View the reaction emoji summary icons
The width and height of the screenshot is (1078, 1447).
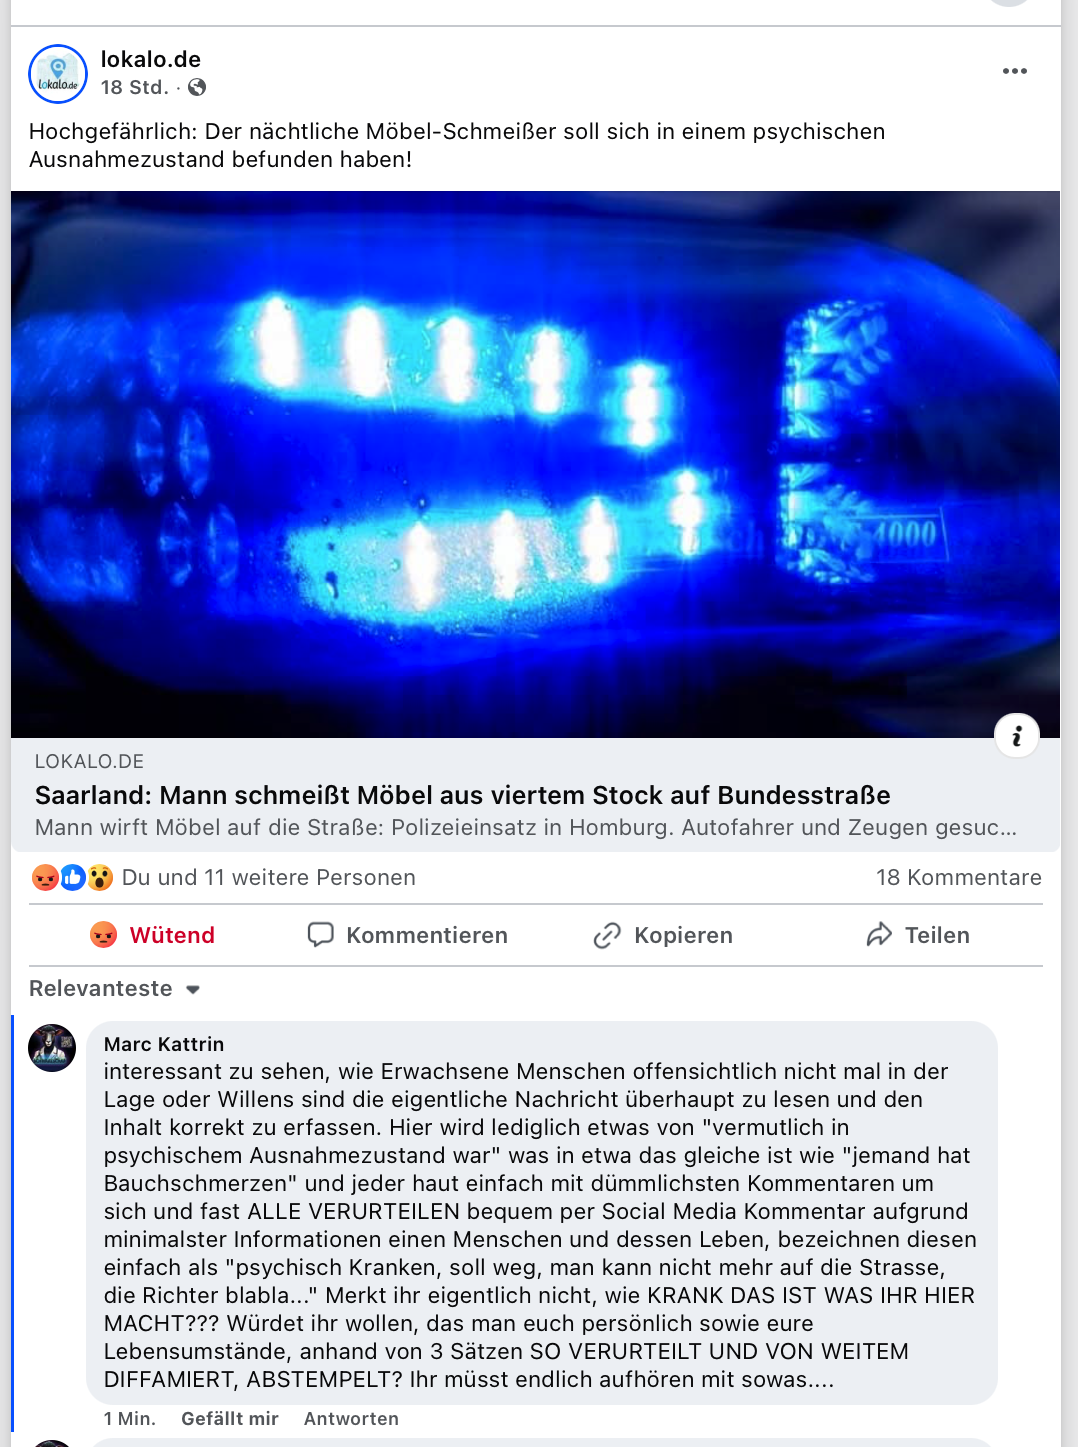[x=73, y=878]
